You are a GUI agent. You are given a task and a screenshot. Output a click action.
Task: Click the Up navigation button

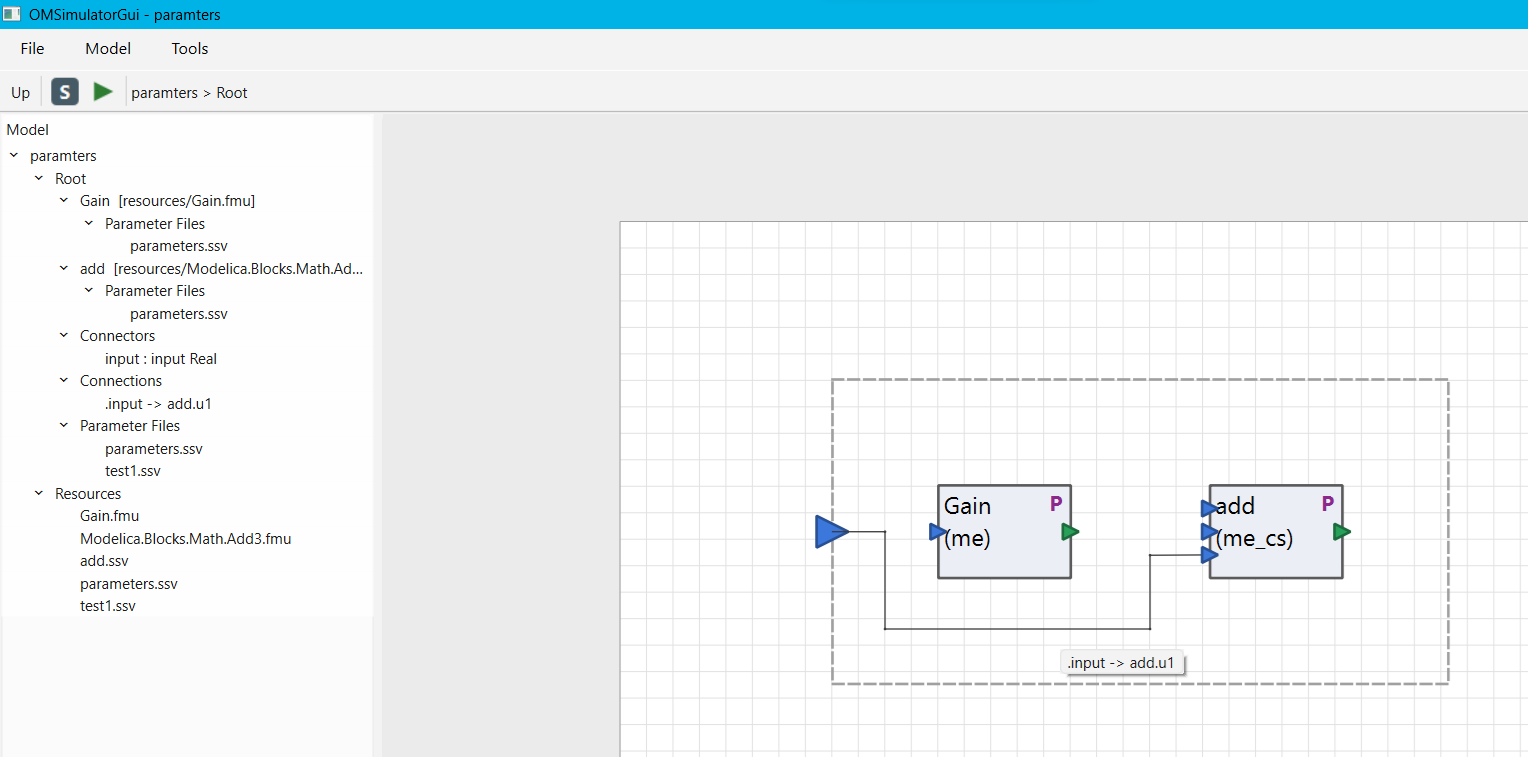21,93
